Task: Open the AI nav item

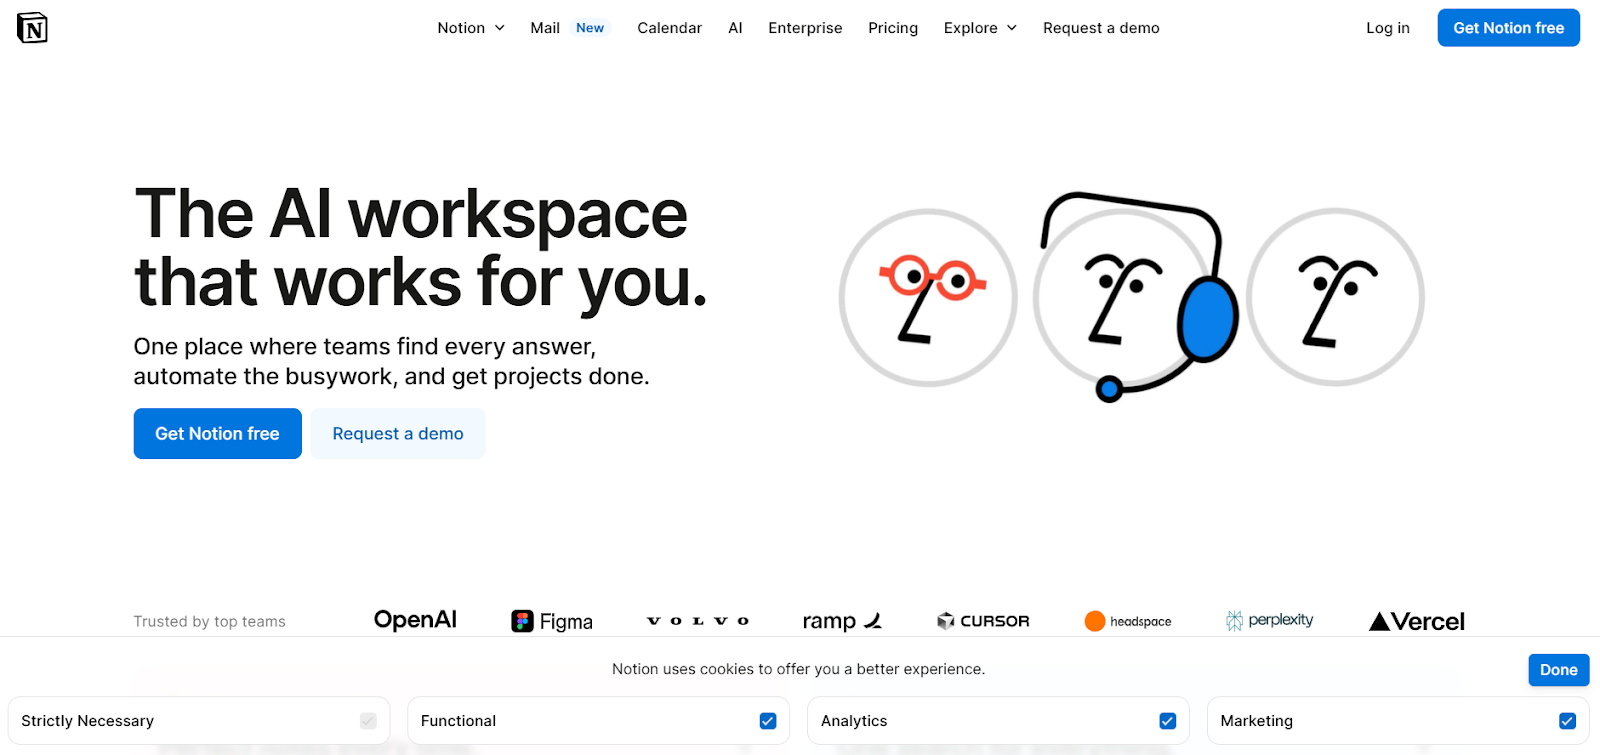Action: [x=735, y=28]
